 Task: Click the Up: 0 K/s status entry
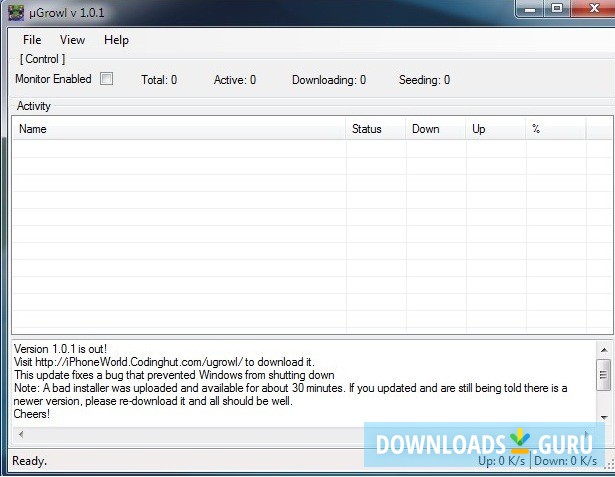coord(501,461)
